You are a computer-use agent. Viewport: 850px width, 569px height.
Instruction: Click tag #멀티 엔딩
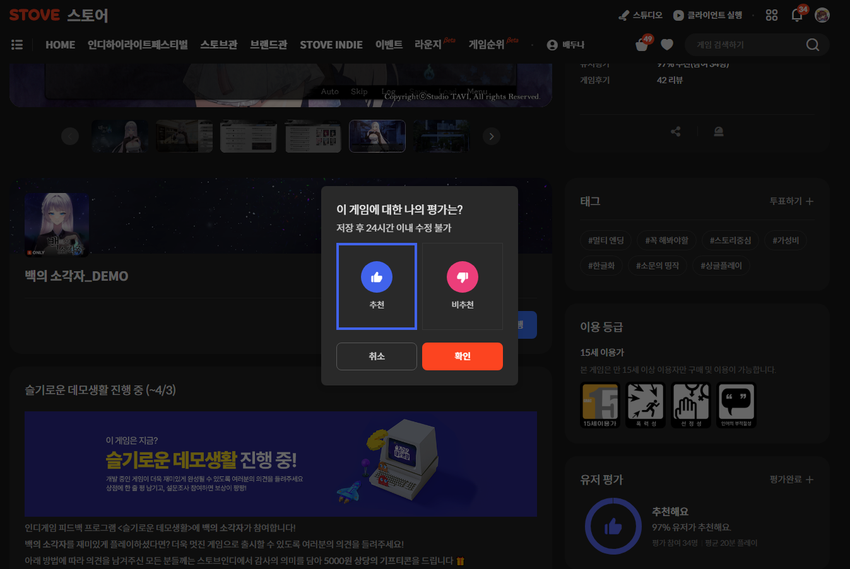click(606, 240)
